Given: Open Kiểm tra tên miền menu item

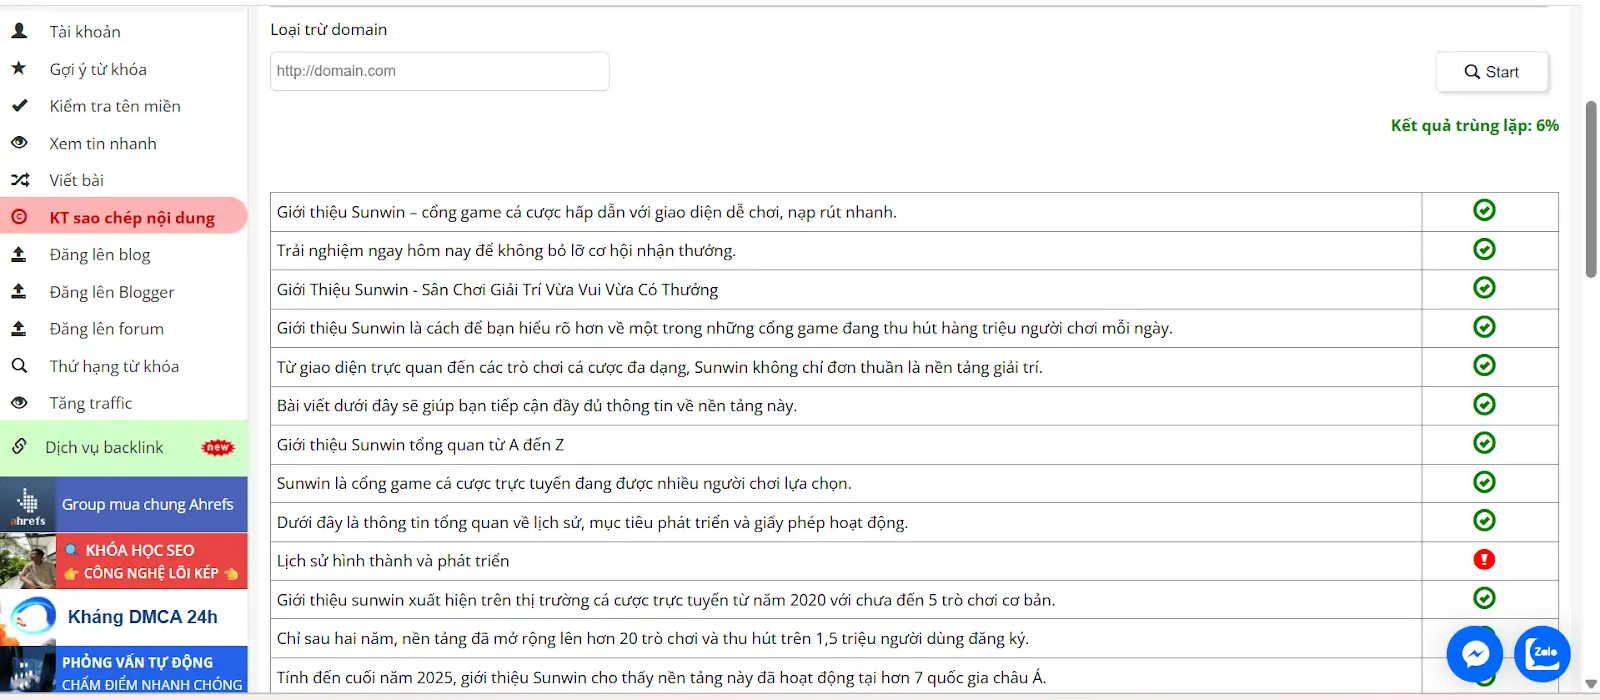Looking at the screenshot, I should tap(115, 106).
